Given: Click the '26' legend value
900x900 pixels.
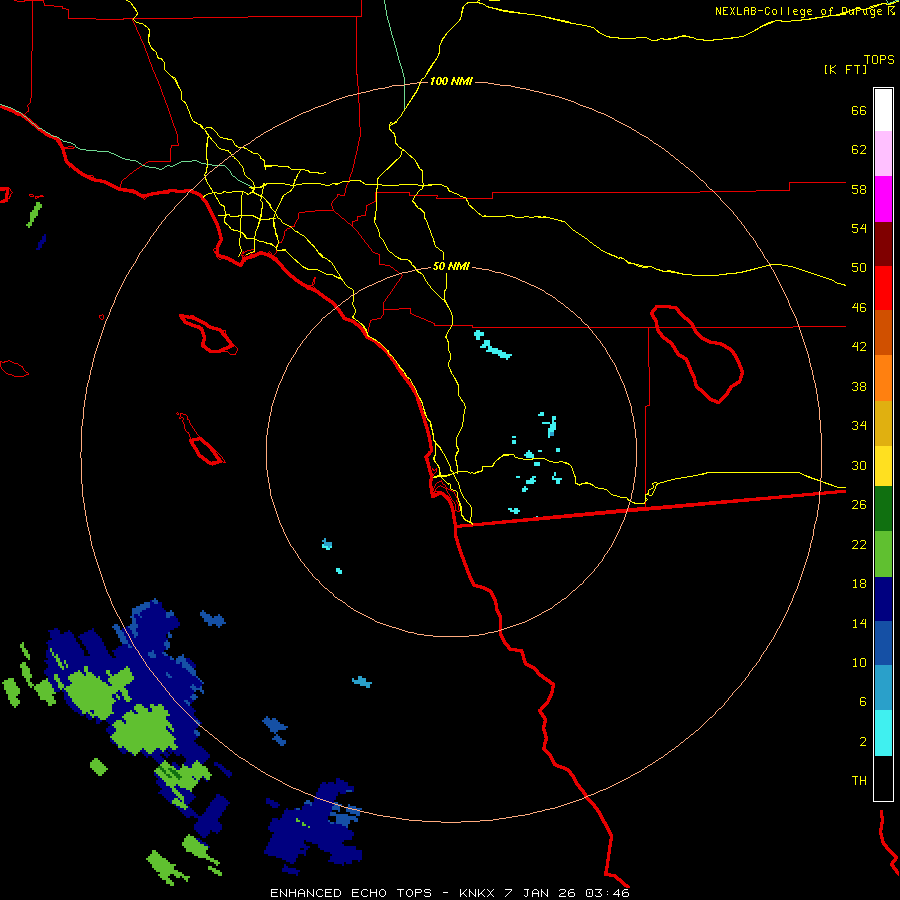Looking at the screenshot, I should 859,505.
